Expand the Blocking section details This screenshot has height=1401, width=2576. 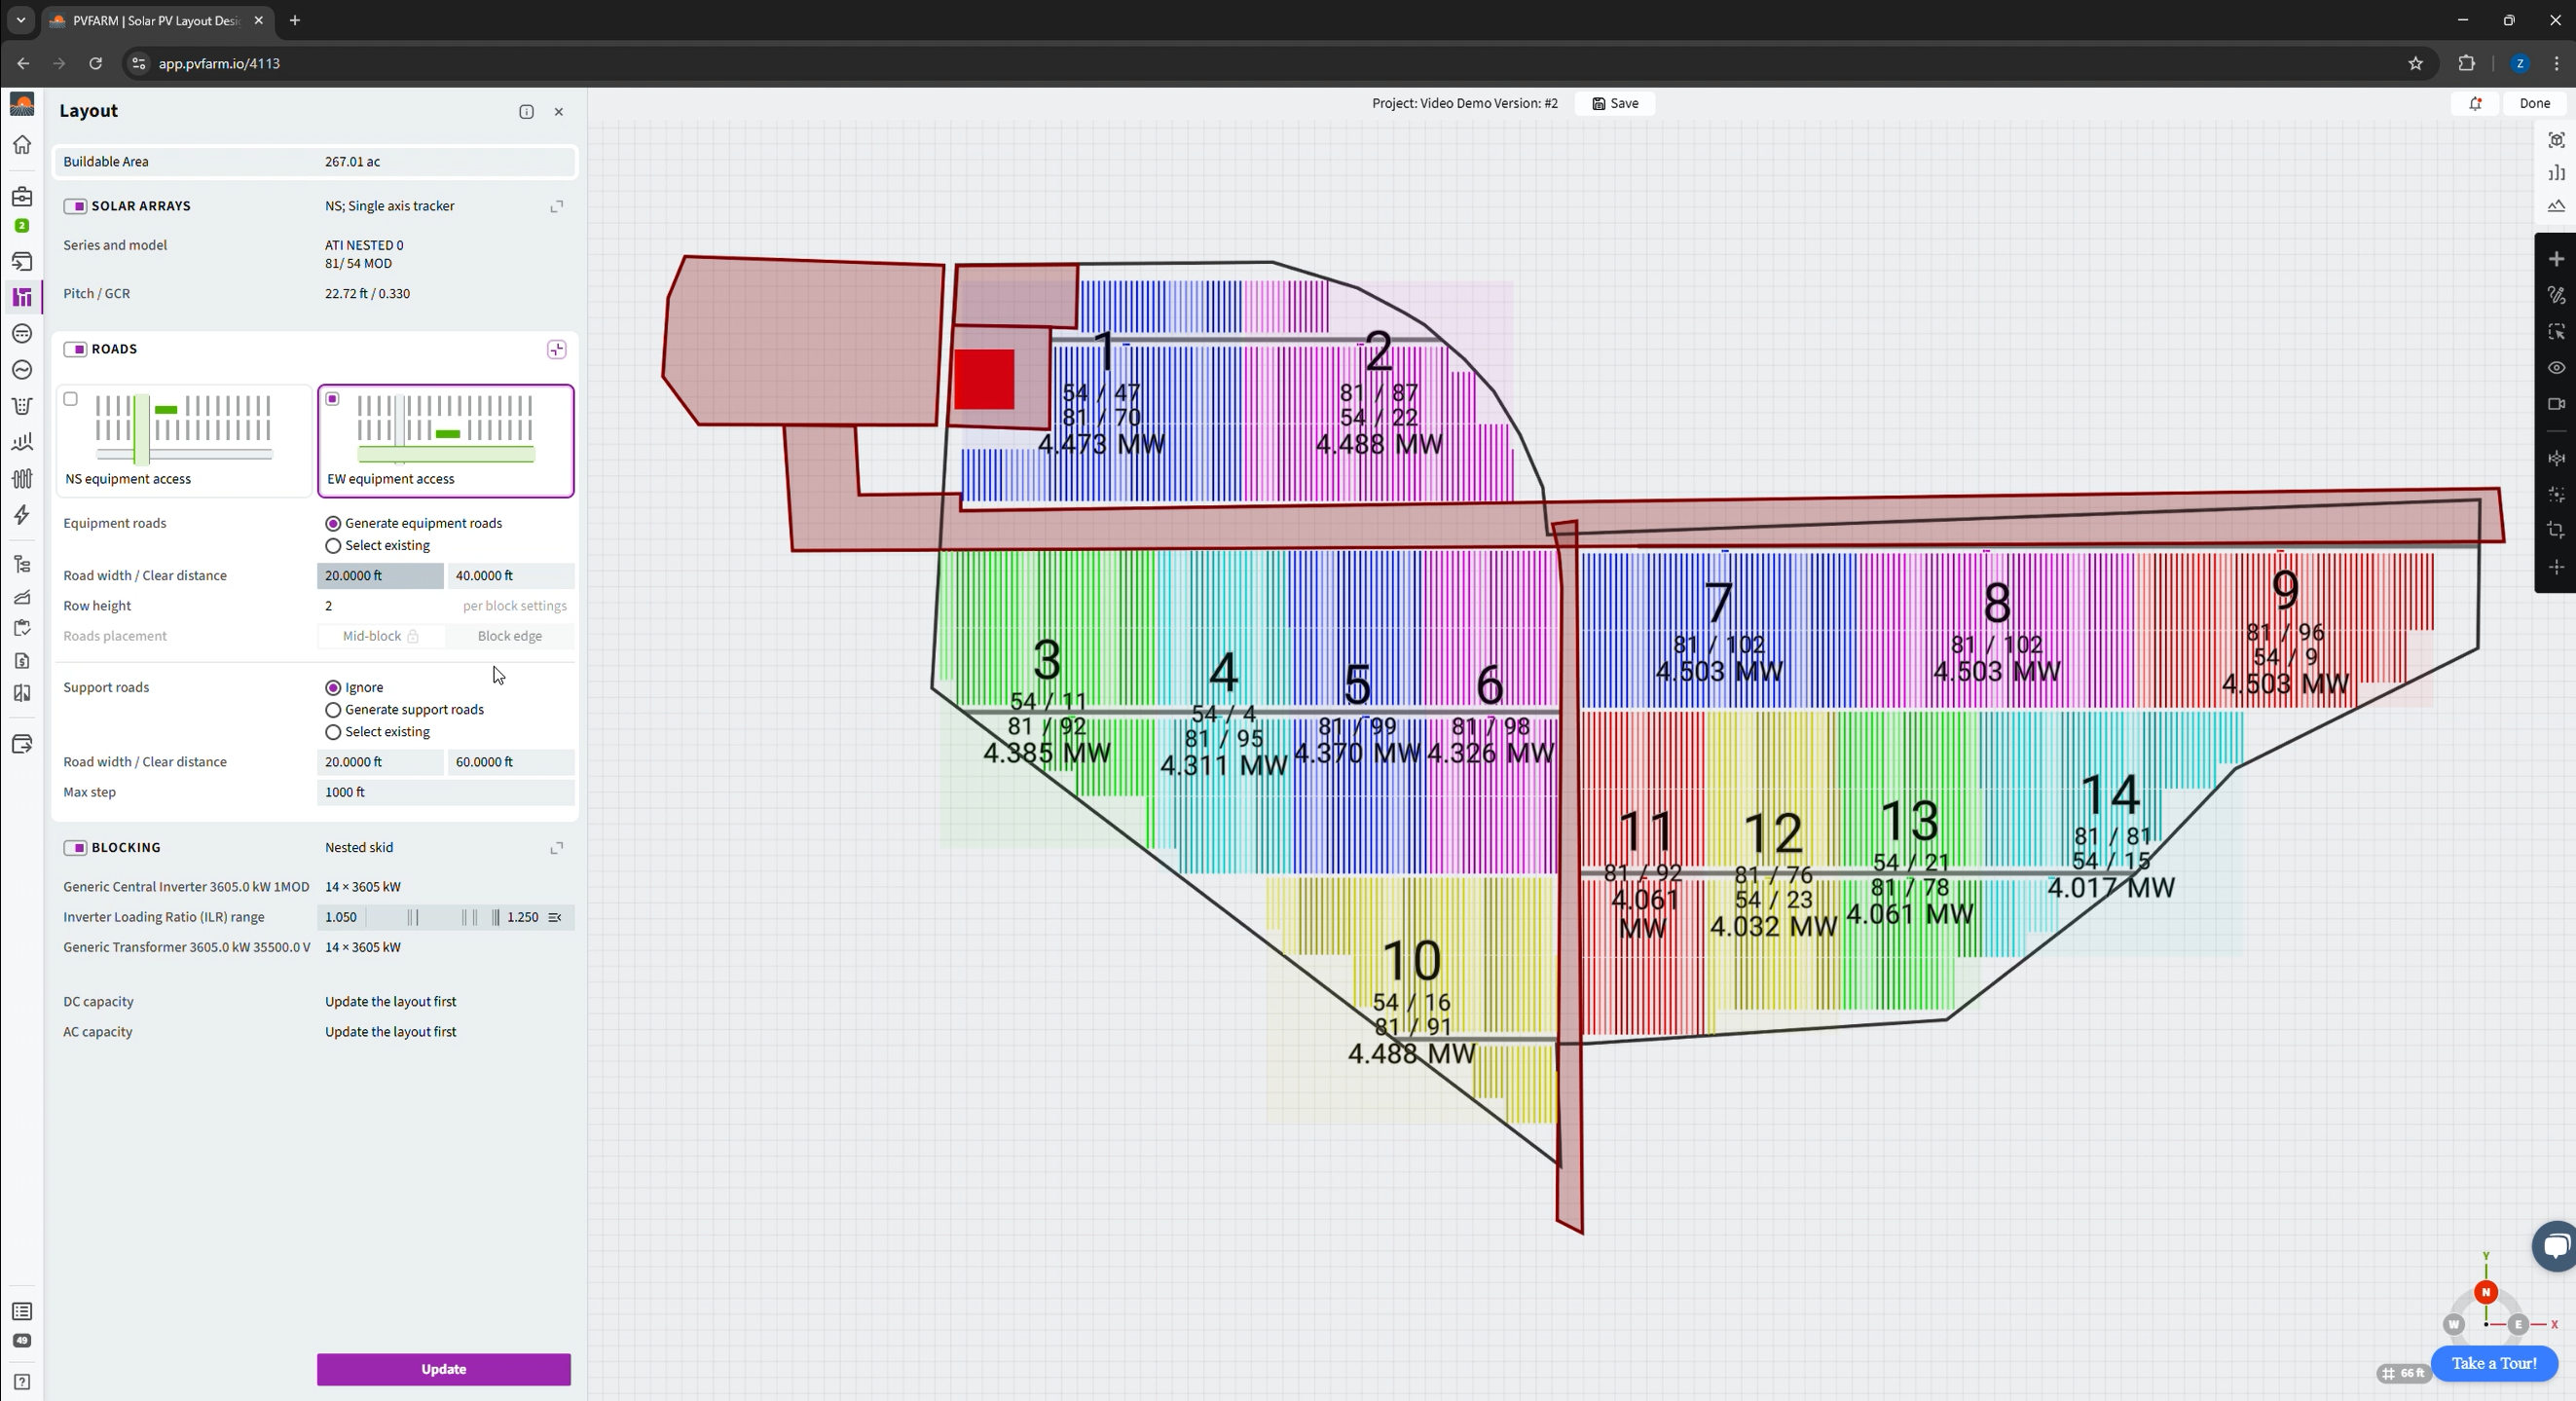(x=557, y=848)
